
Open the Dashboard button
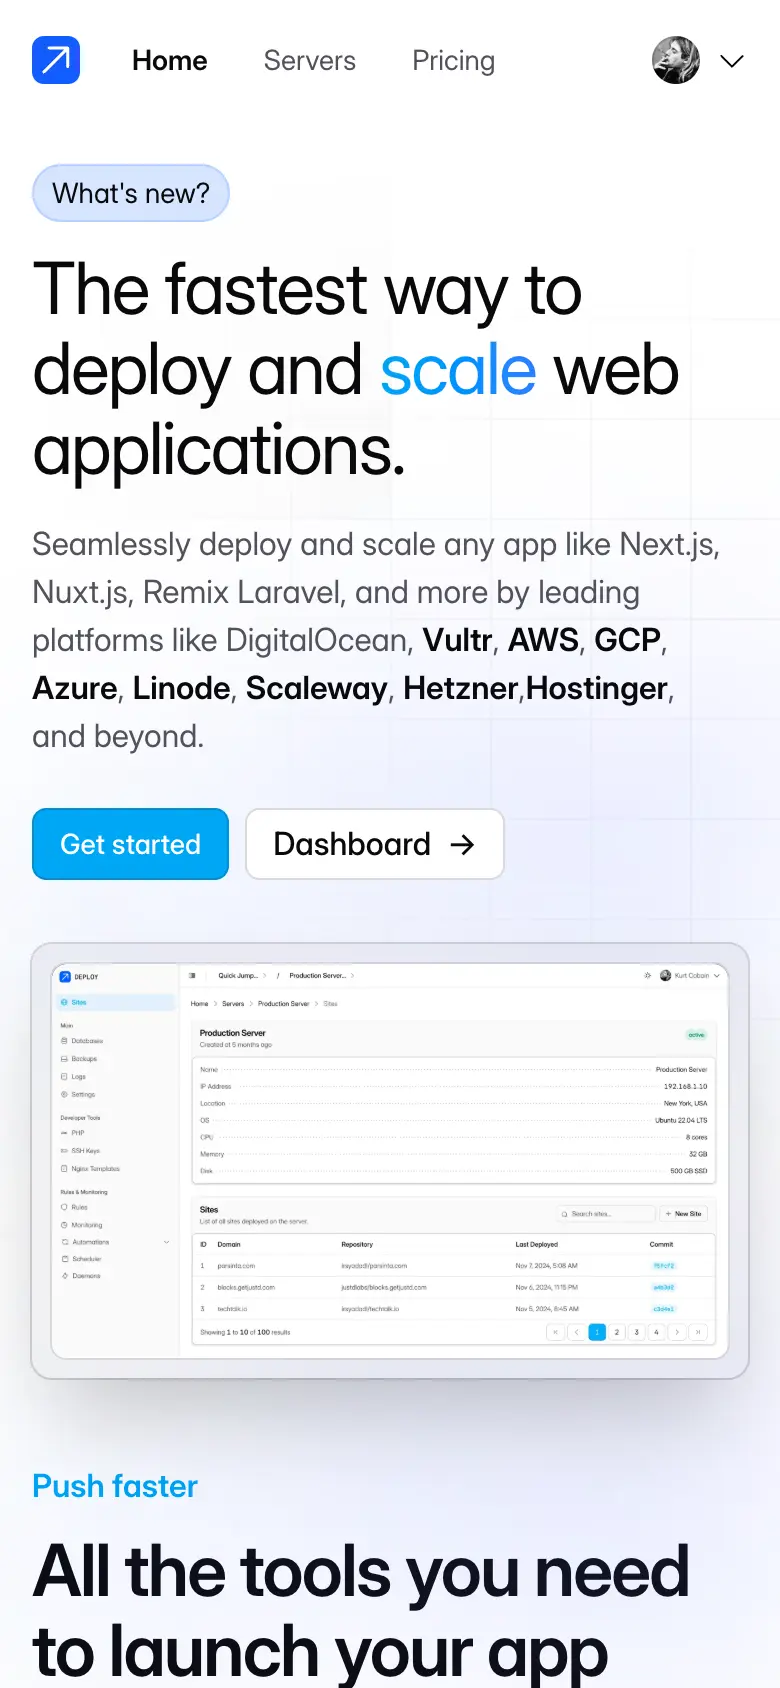pos(375,844)
